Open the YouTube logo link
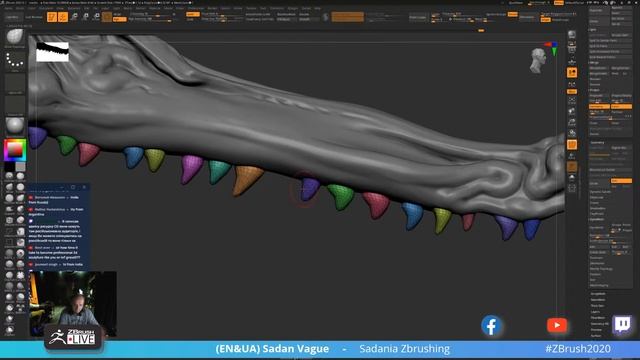640x360 pixels. [x=557, y=326]
